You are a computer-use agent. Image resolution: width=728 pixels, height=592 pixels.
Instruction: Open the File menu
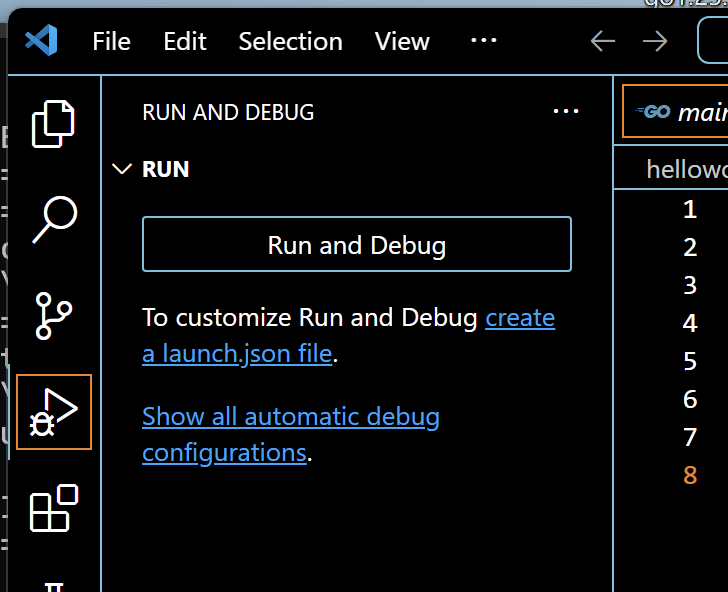click(111, 41)
